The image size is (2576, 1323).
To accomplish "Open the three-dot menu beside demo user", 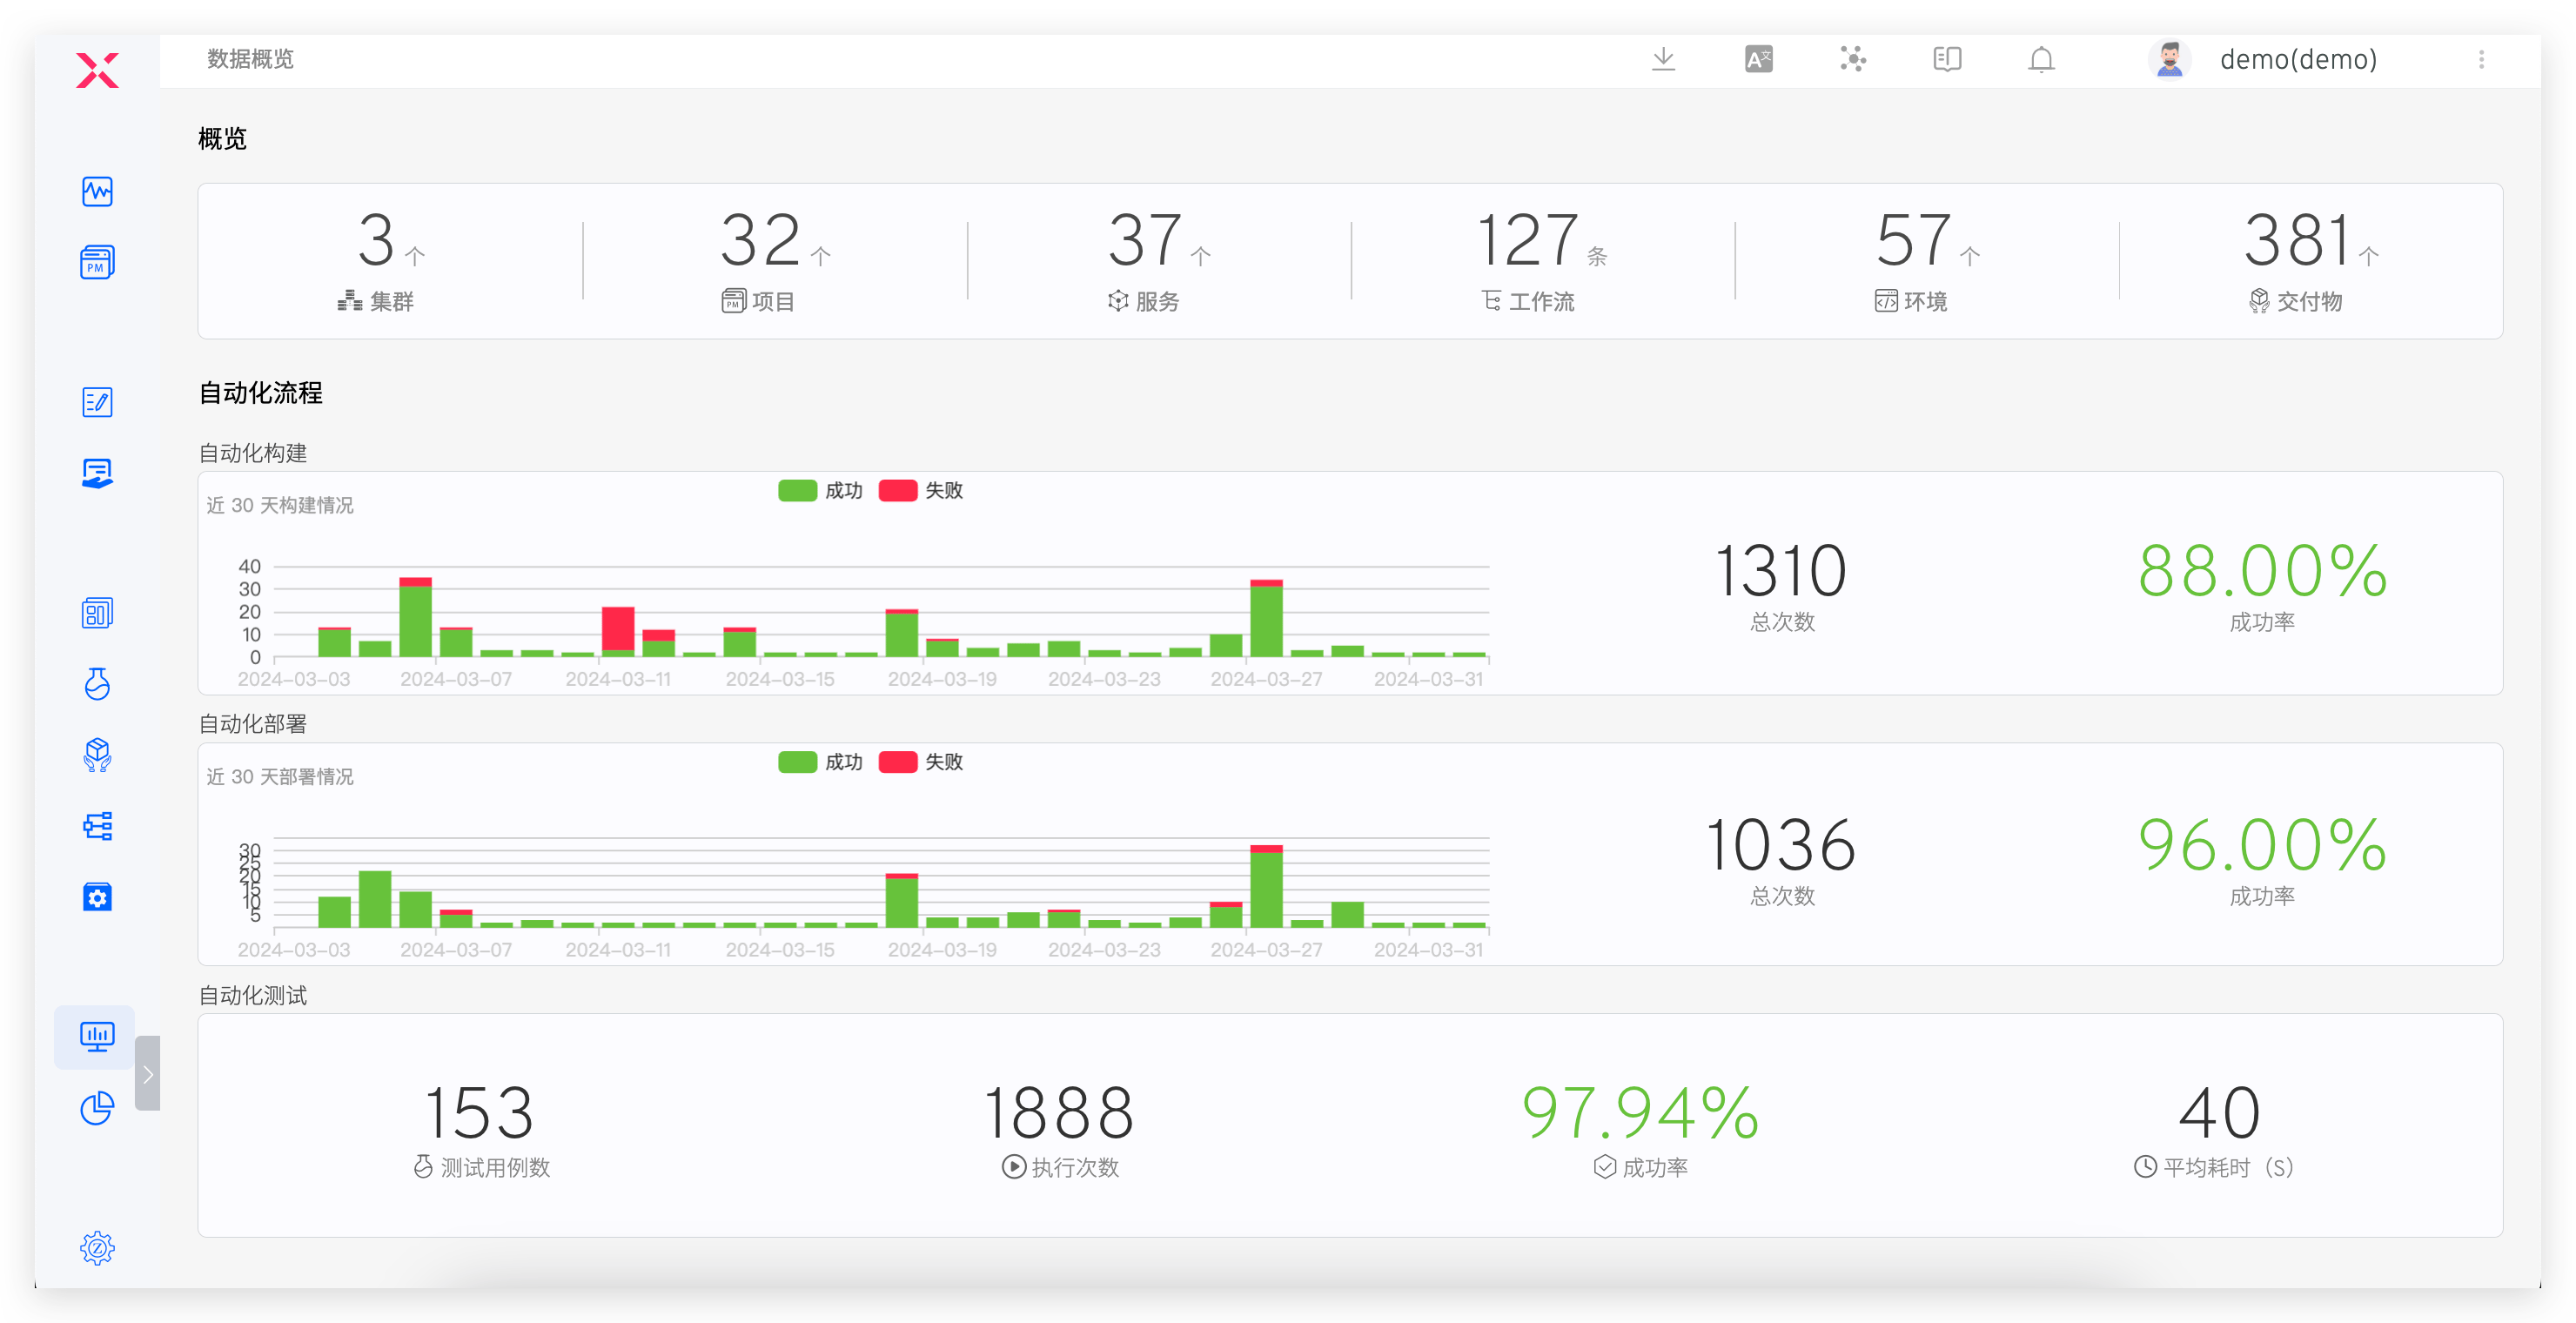I will click(x=2481, y=60).
